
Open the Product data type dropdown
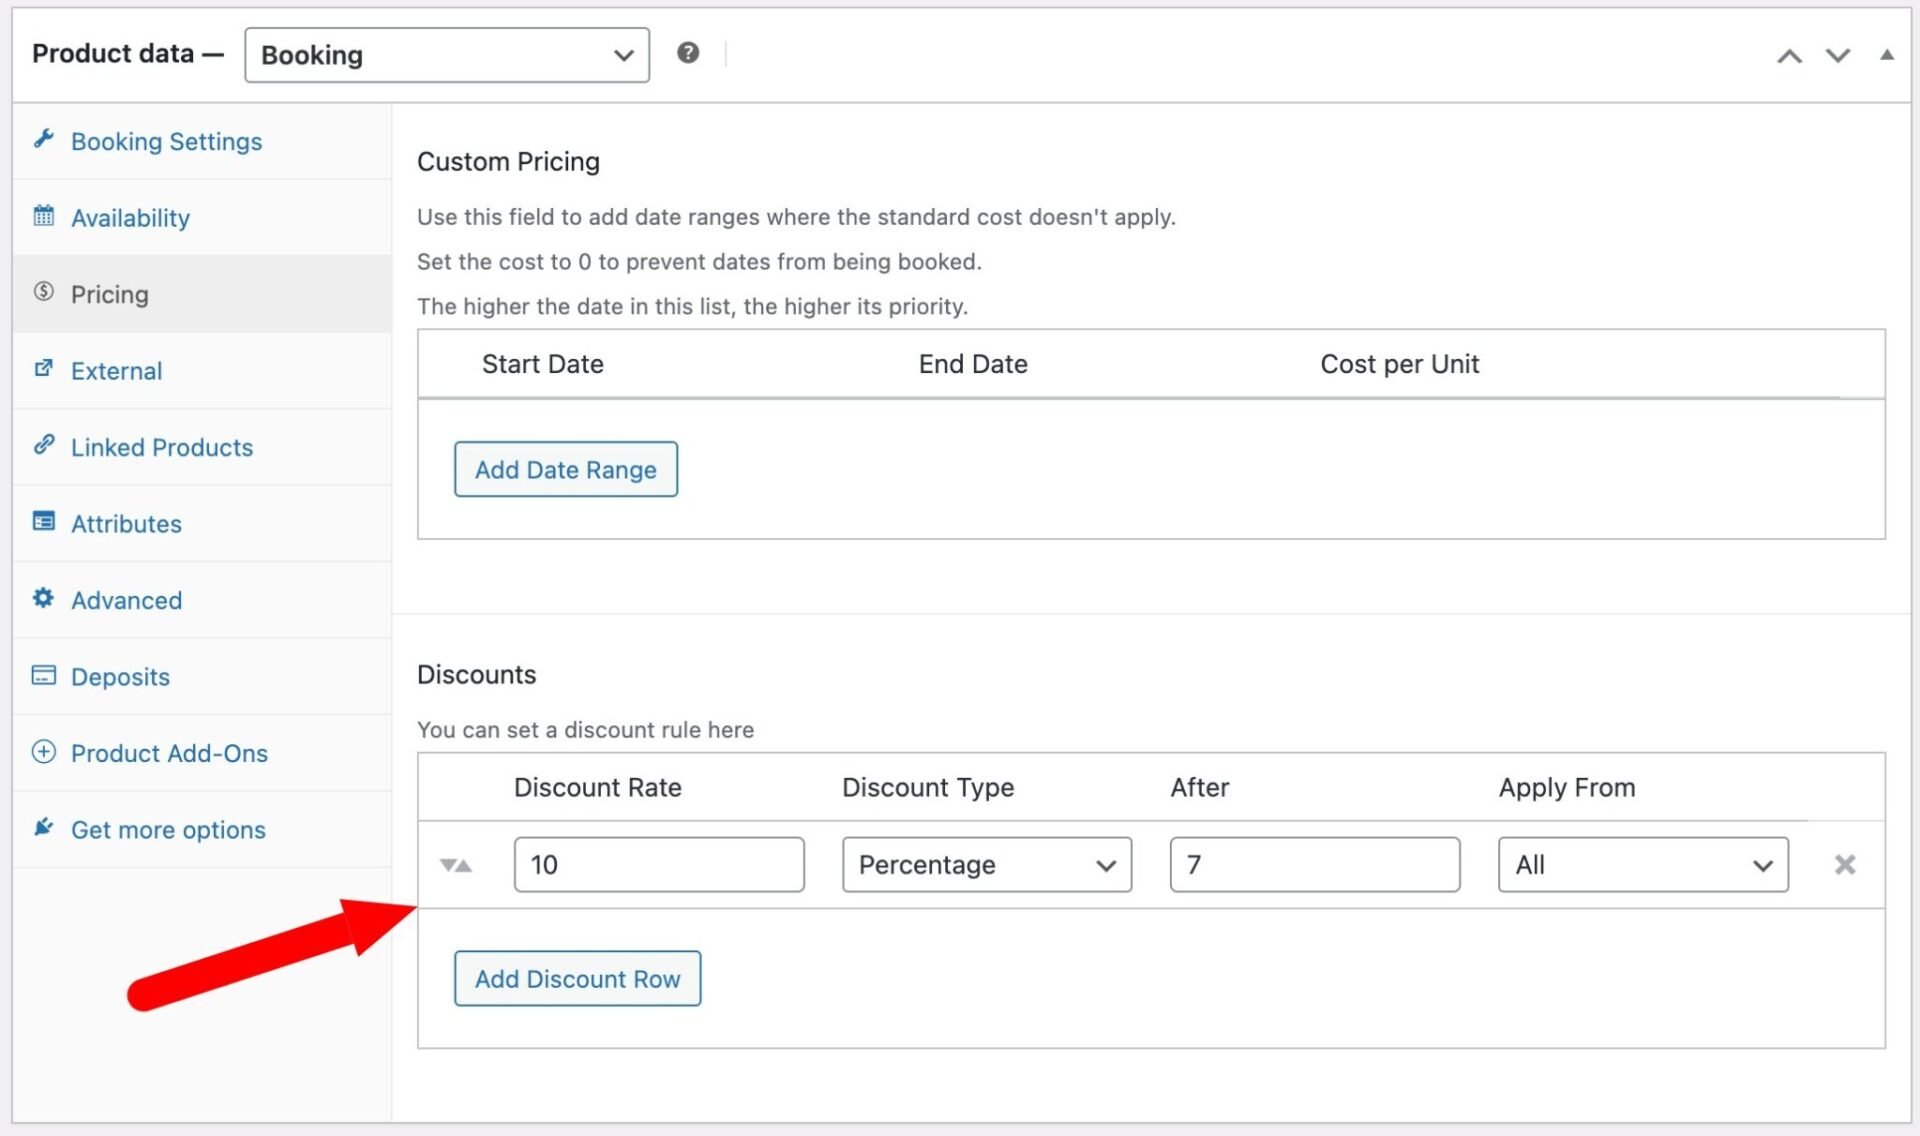coord(446,55)
